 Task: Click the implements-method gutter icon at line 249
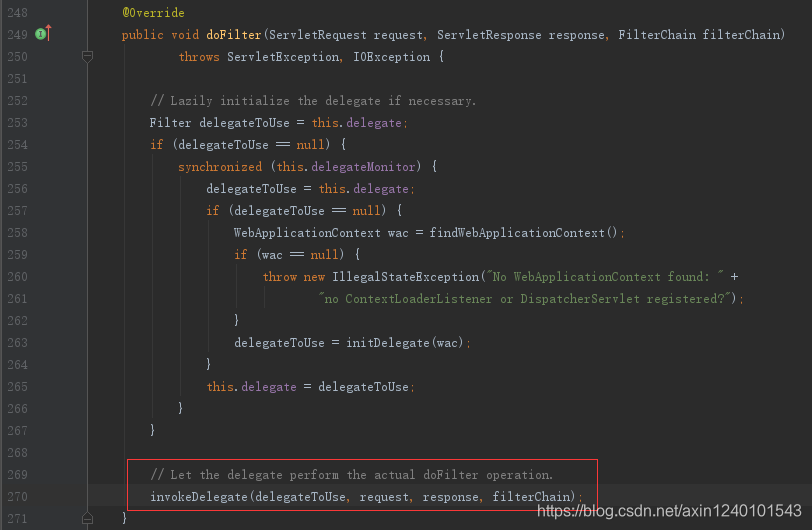point(43,34)
